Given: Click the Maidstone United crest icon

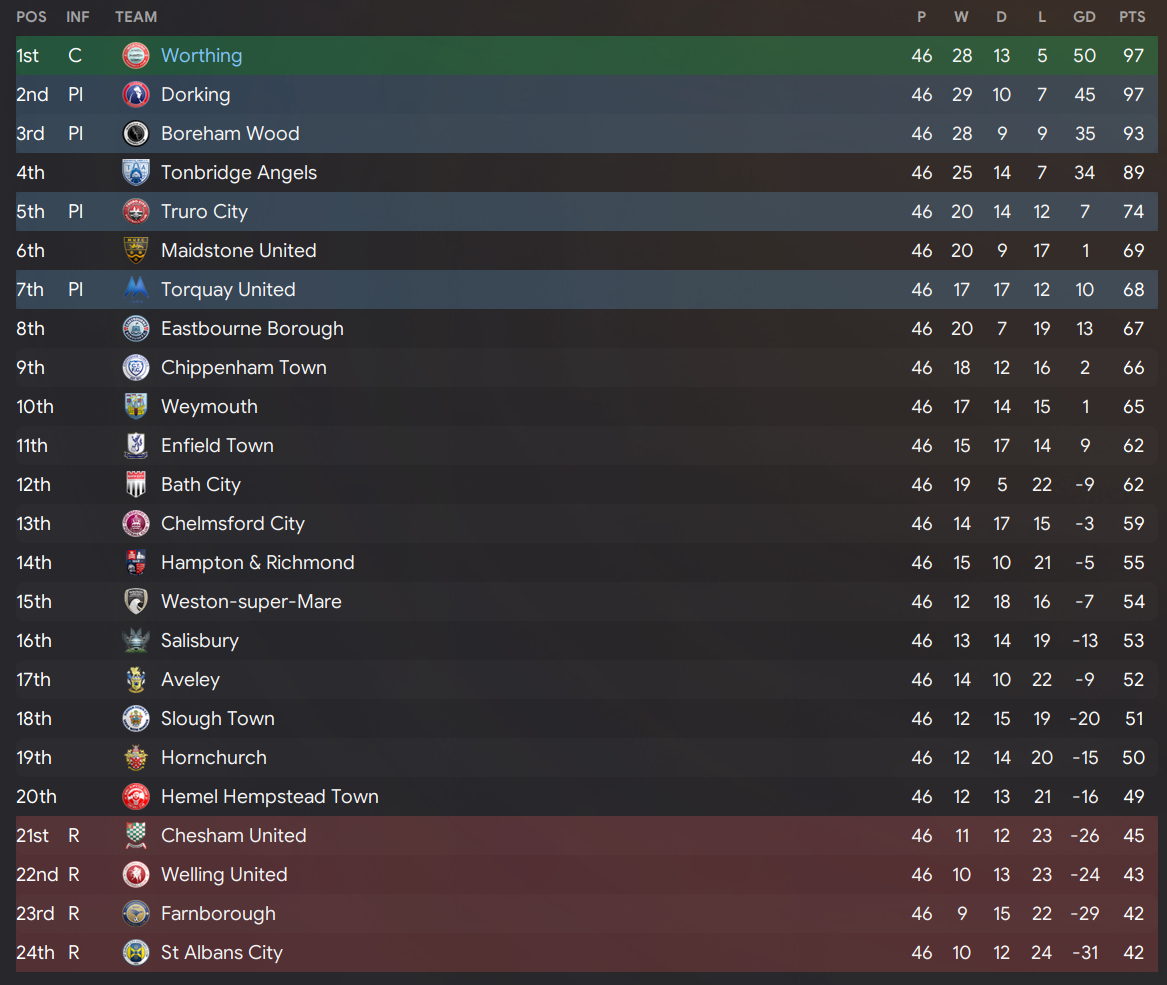Looking at the screenshot, I should pyautogui.click(x=135, y=251).
